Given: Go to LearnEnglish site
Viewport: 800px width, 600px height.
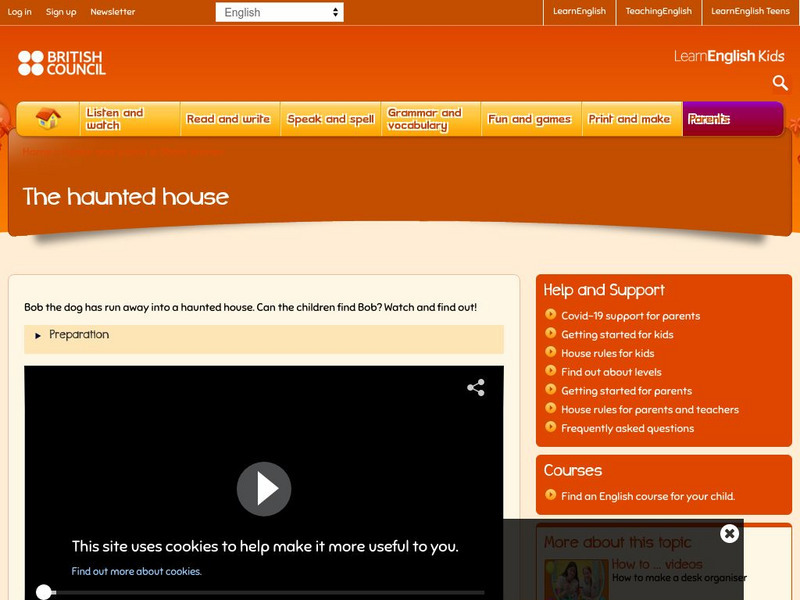Looking at the screenshot, I should (x=580, y=11).
